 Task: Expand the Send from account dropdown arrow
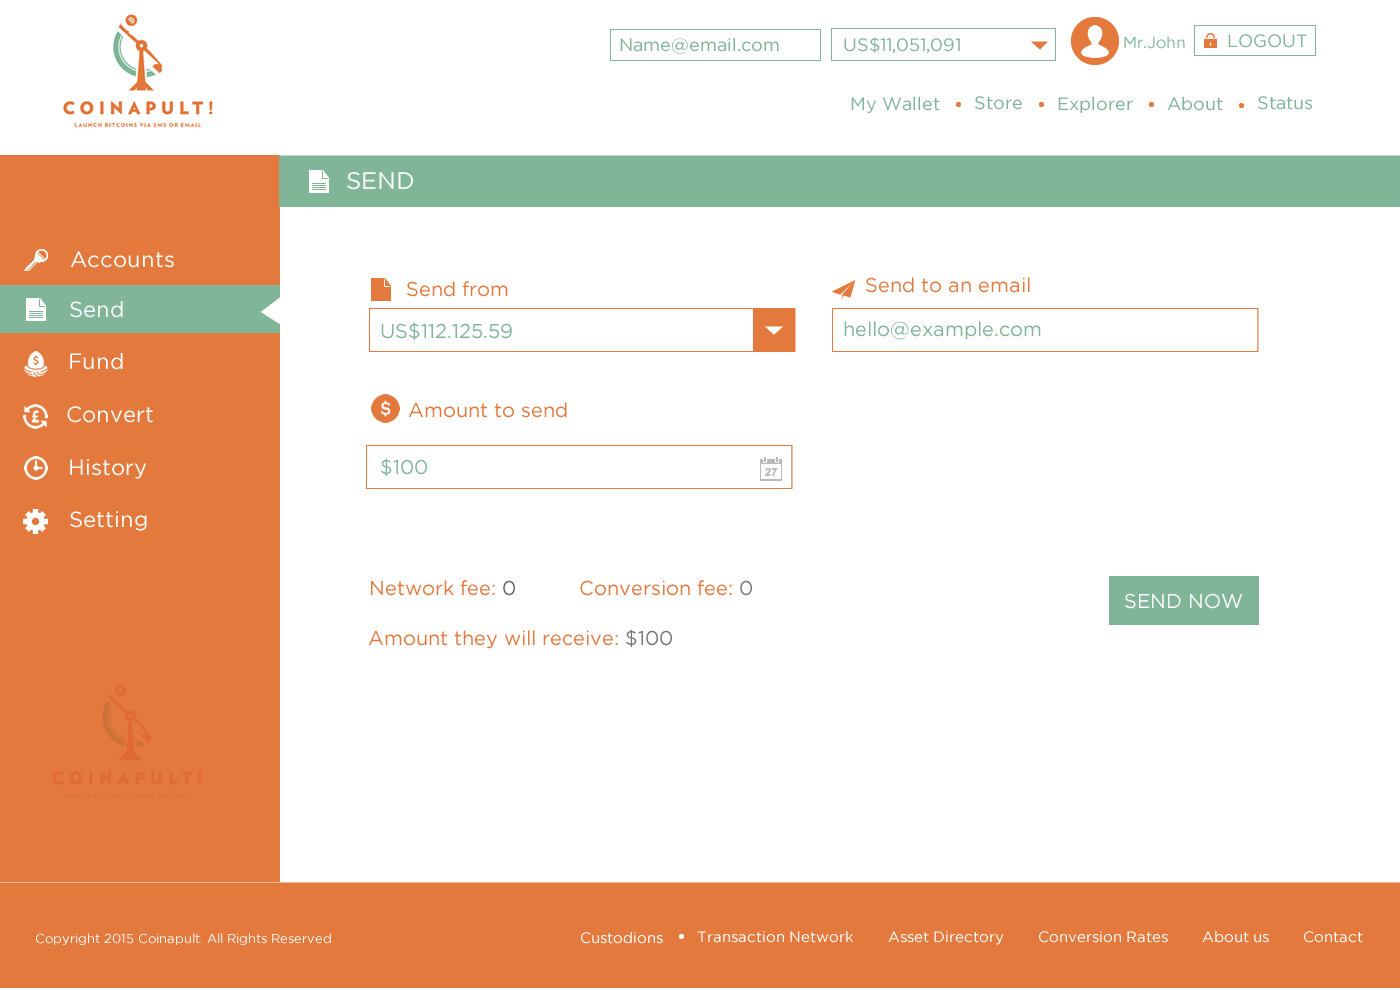[x=774, y=330]
